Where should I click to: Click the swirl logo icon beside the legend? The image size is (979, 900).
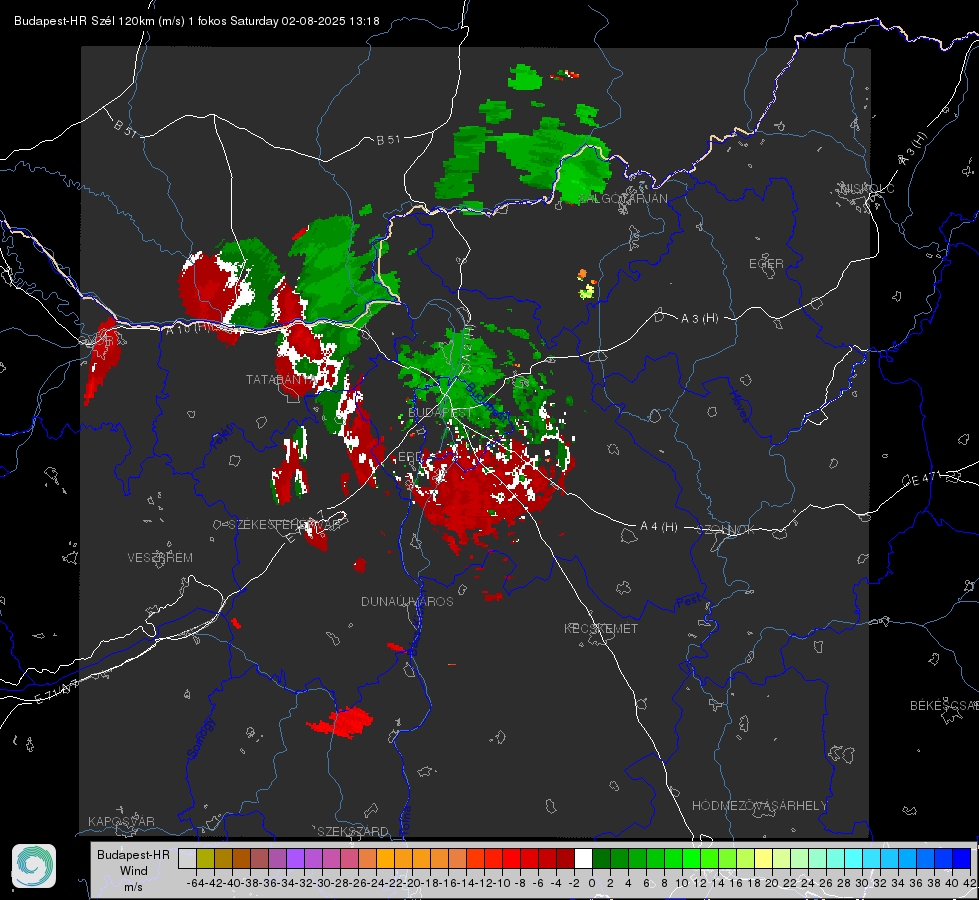(34, 866)
